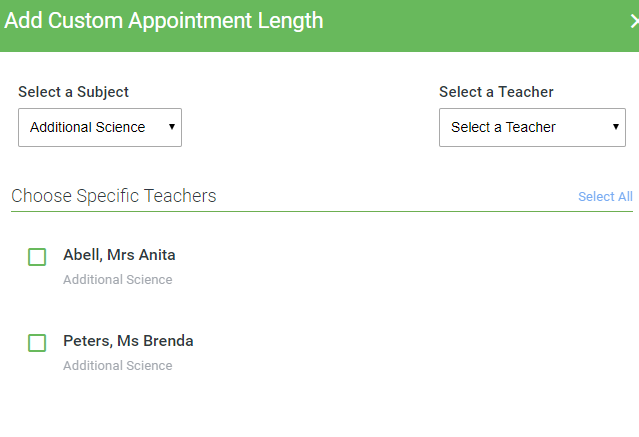This screenshot has height=437, width=639.
Task: Click the Select All link
Action: [605, 197]
